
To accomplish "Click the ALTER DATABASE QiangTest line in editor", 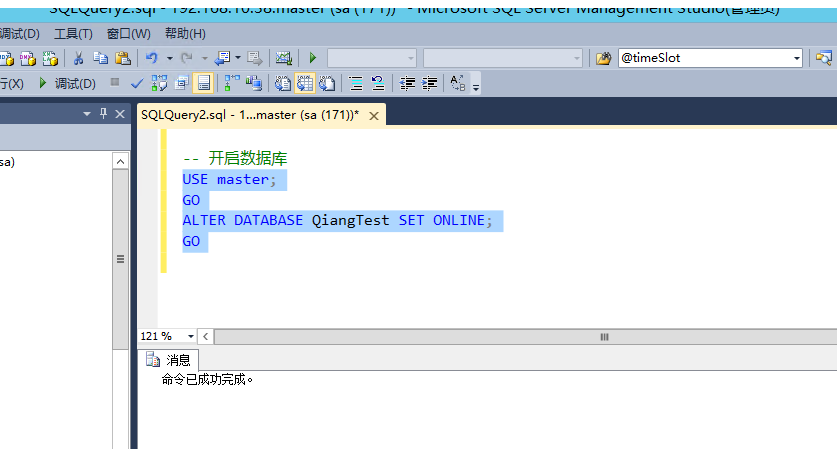I will (336, 220).
